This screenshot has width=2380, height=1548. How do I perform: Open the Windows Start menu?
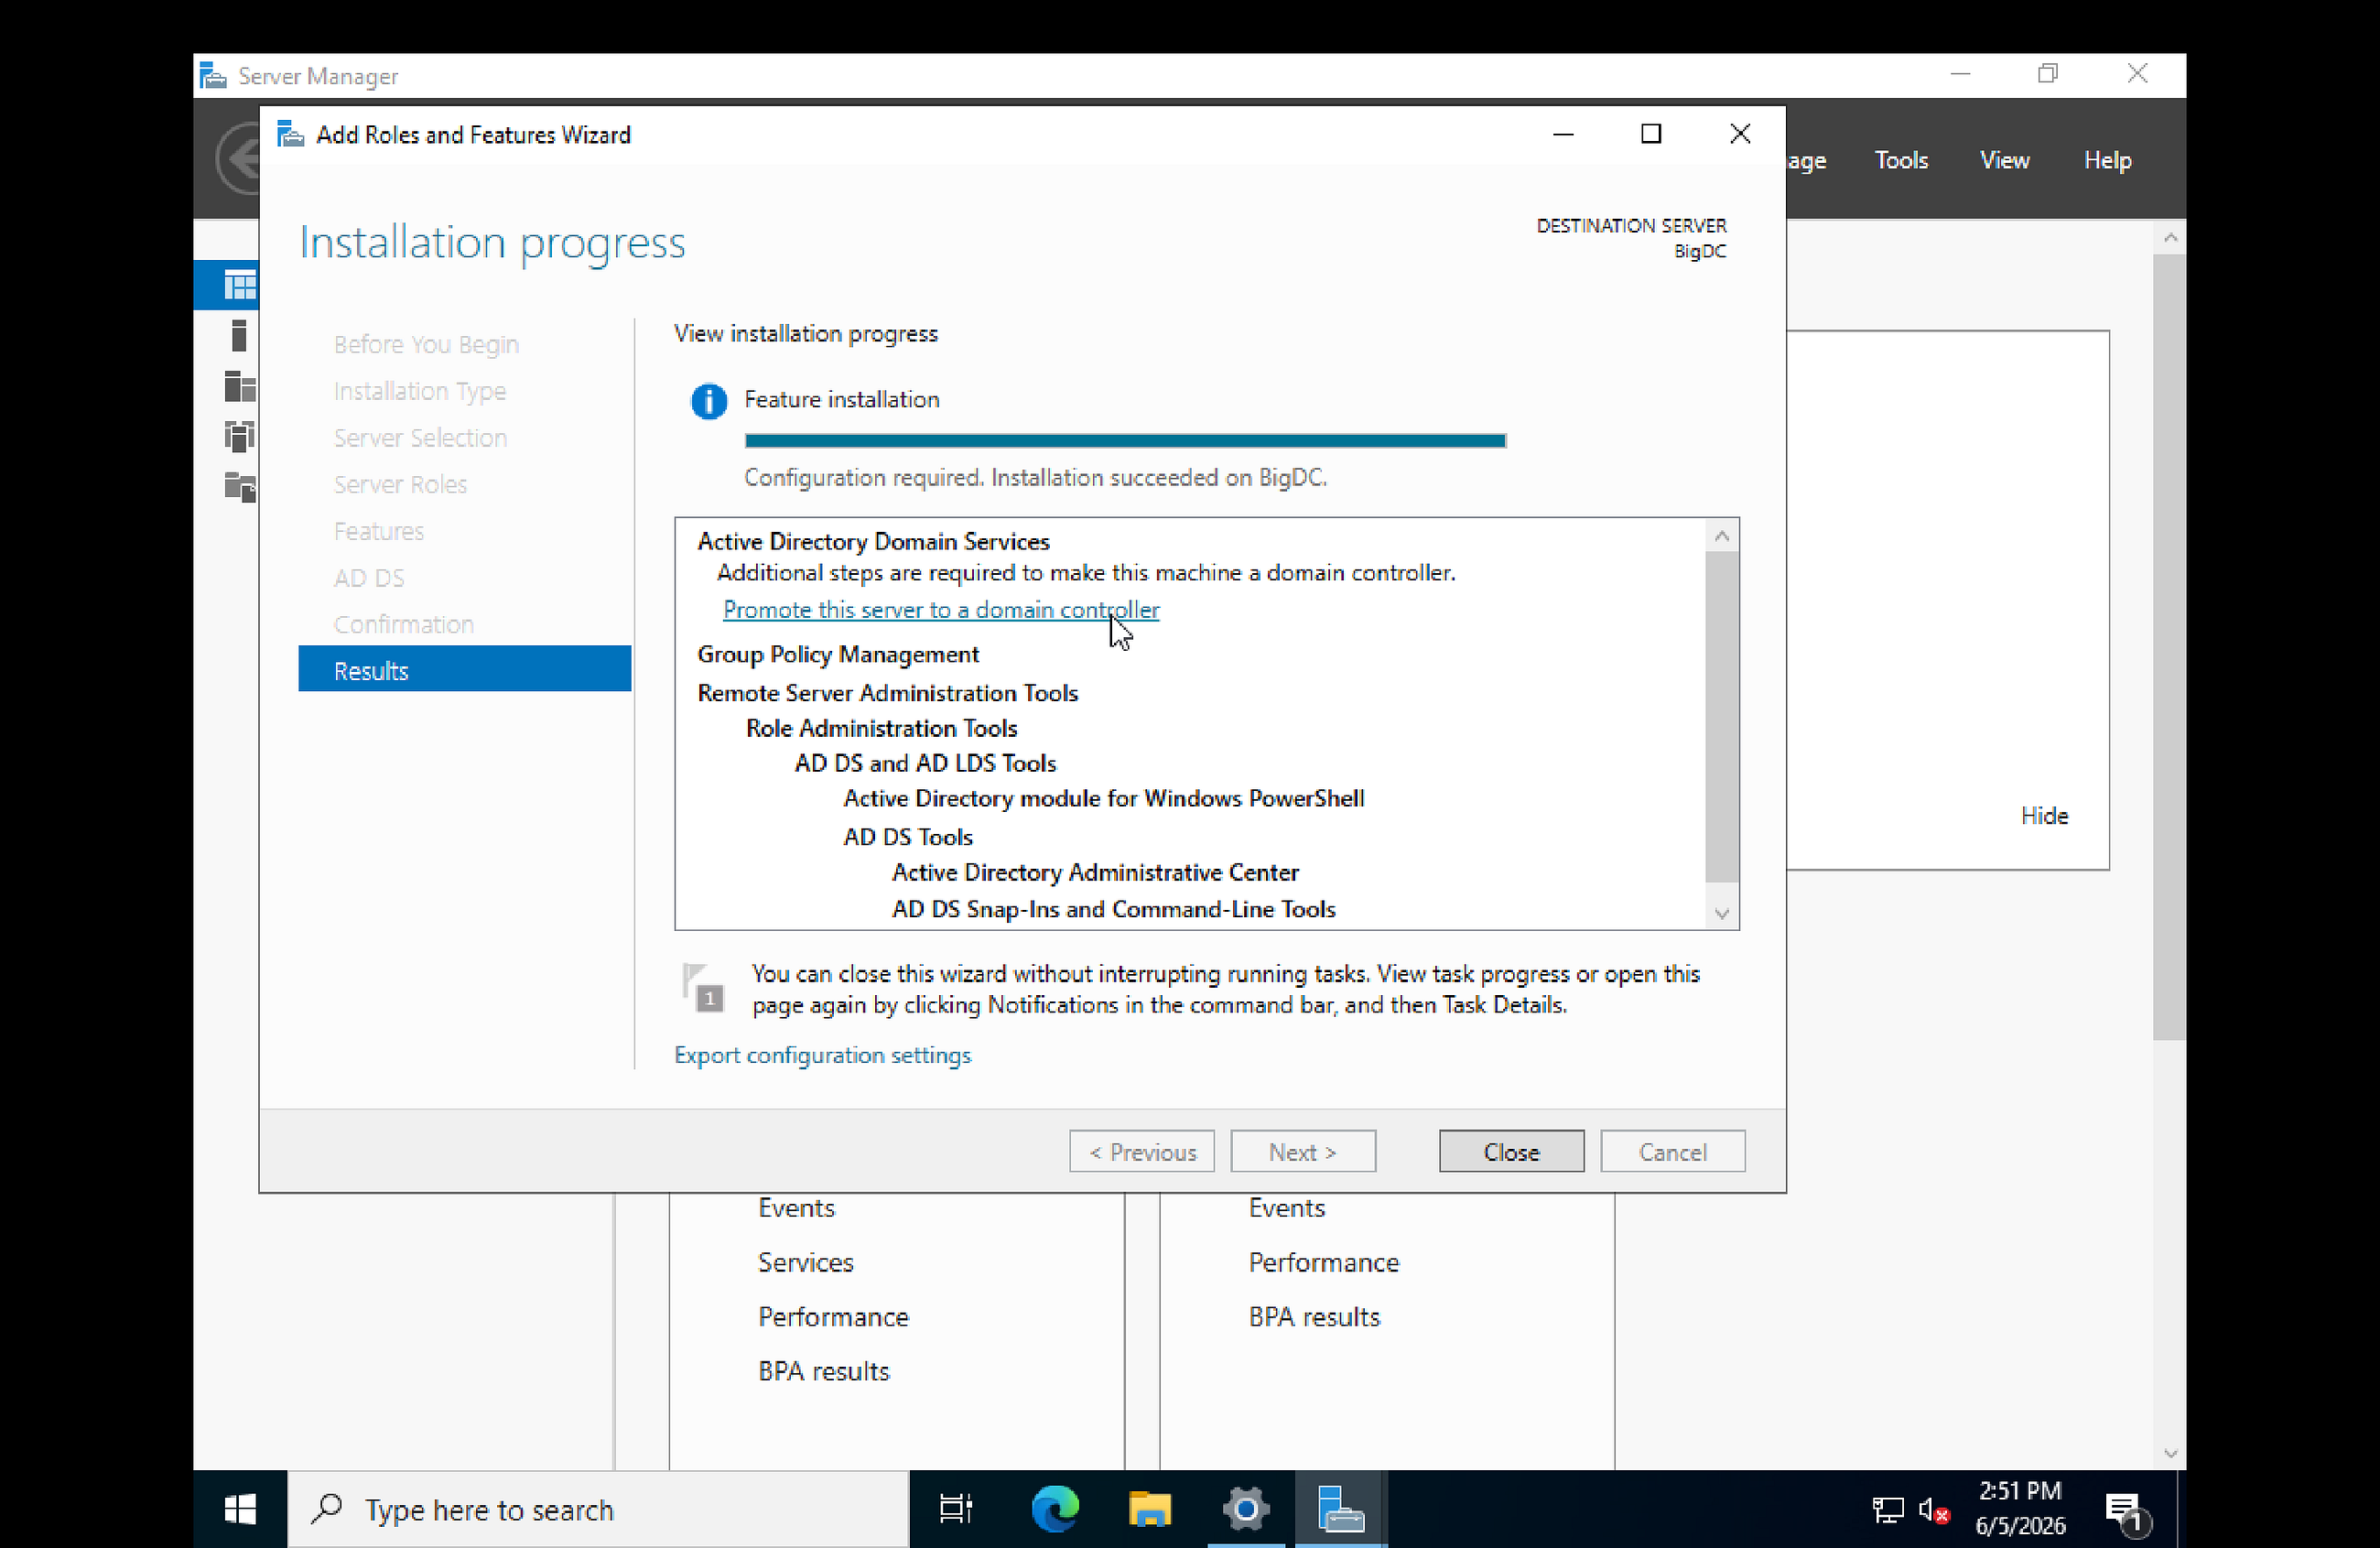click(x=240, y=1508)
